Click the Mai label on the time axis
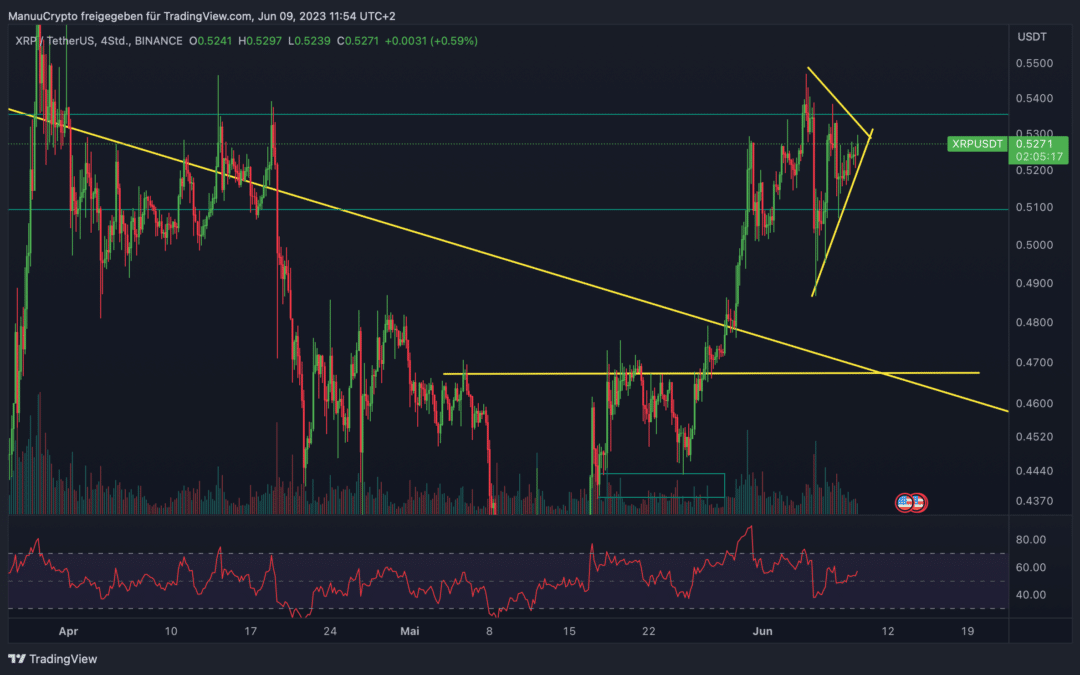1080x675 pixels. click(410, 632)
